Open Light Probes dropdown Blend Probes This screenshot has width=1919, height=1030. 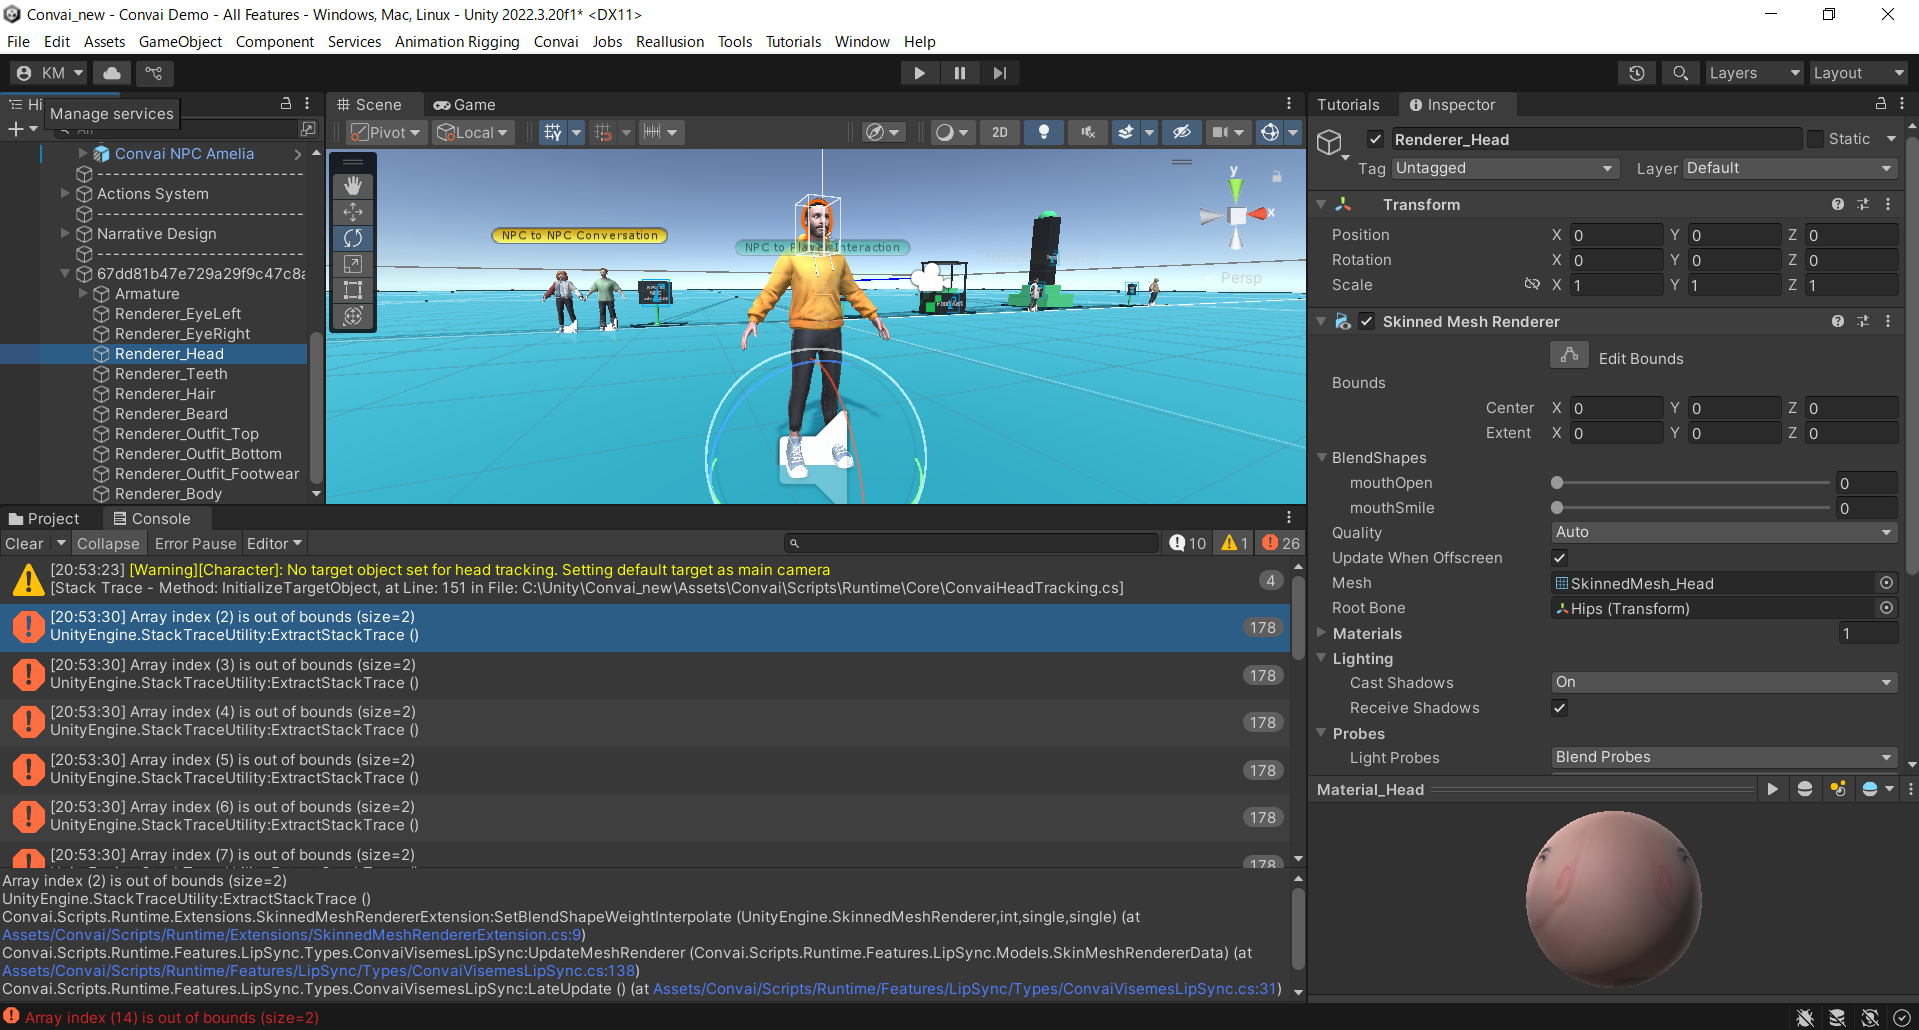1724,757
